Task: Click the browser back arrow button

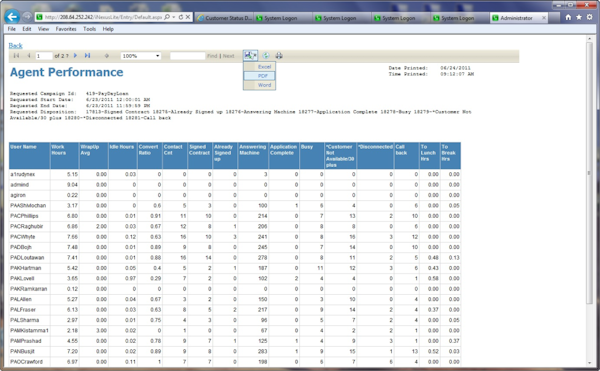Action: [x=12, y=17]
